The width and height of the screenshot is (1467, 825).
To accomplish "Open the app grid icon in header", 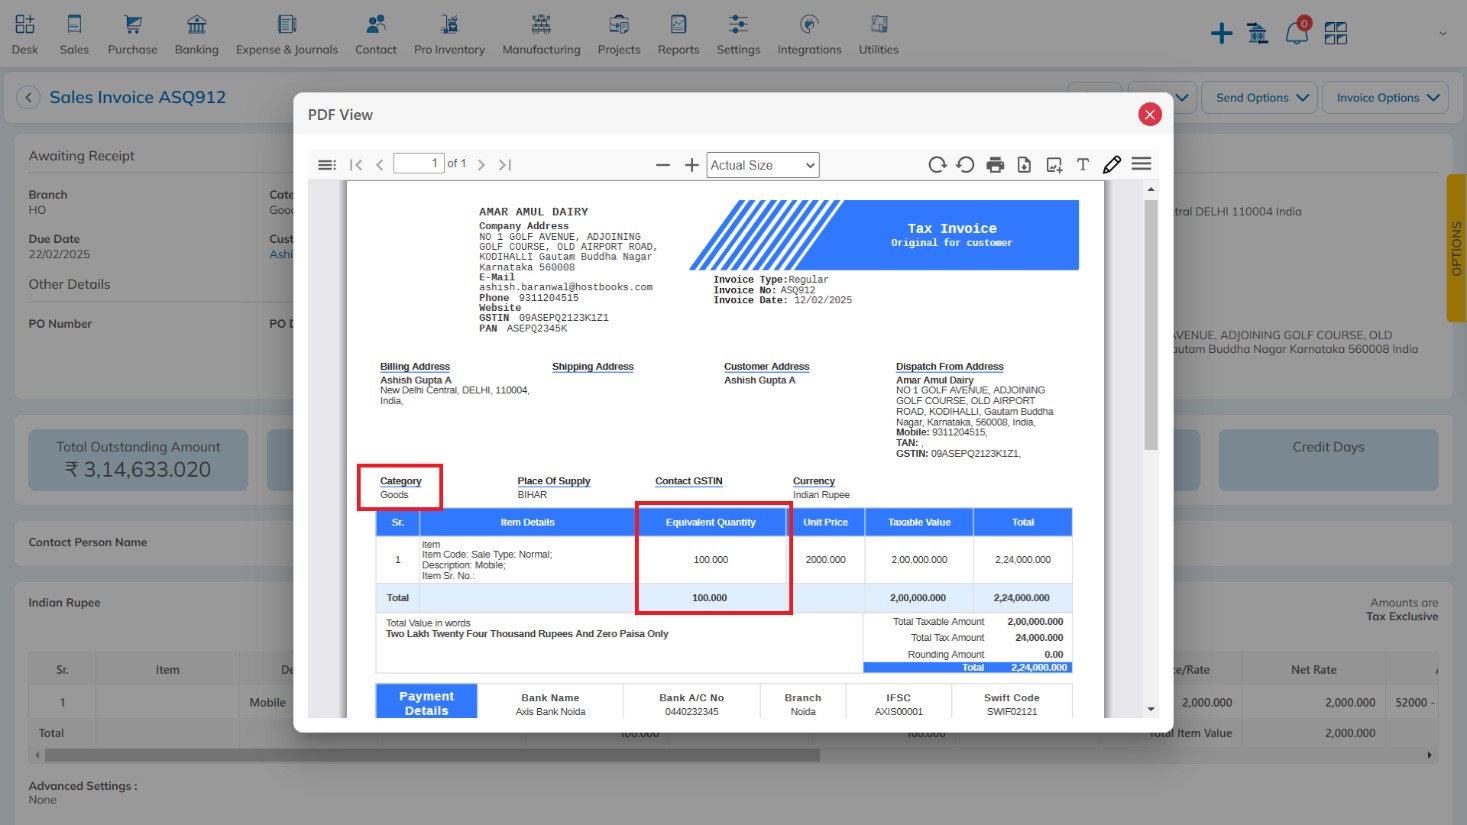I will pyautogui.click(x=1336, y=34).
